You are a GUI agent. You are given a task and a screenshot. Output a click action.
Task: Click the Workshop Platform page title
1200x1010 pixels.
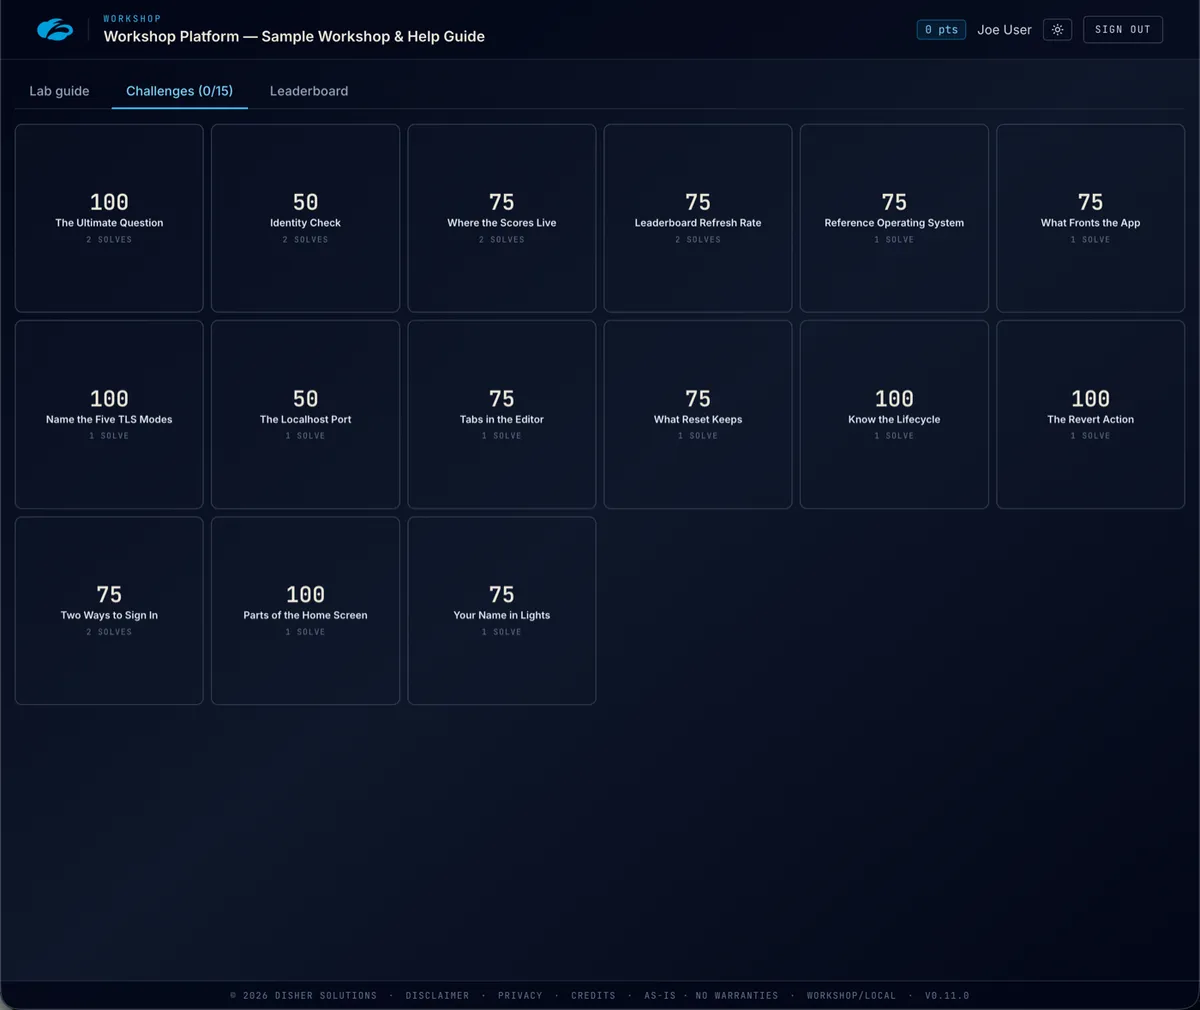pos(294,36)
